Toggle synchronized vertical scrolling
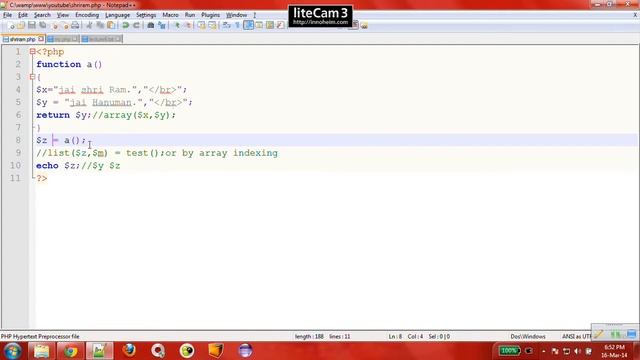This screenshot has height=360, width=640. click(x=202, y=25)
